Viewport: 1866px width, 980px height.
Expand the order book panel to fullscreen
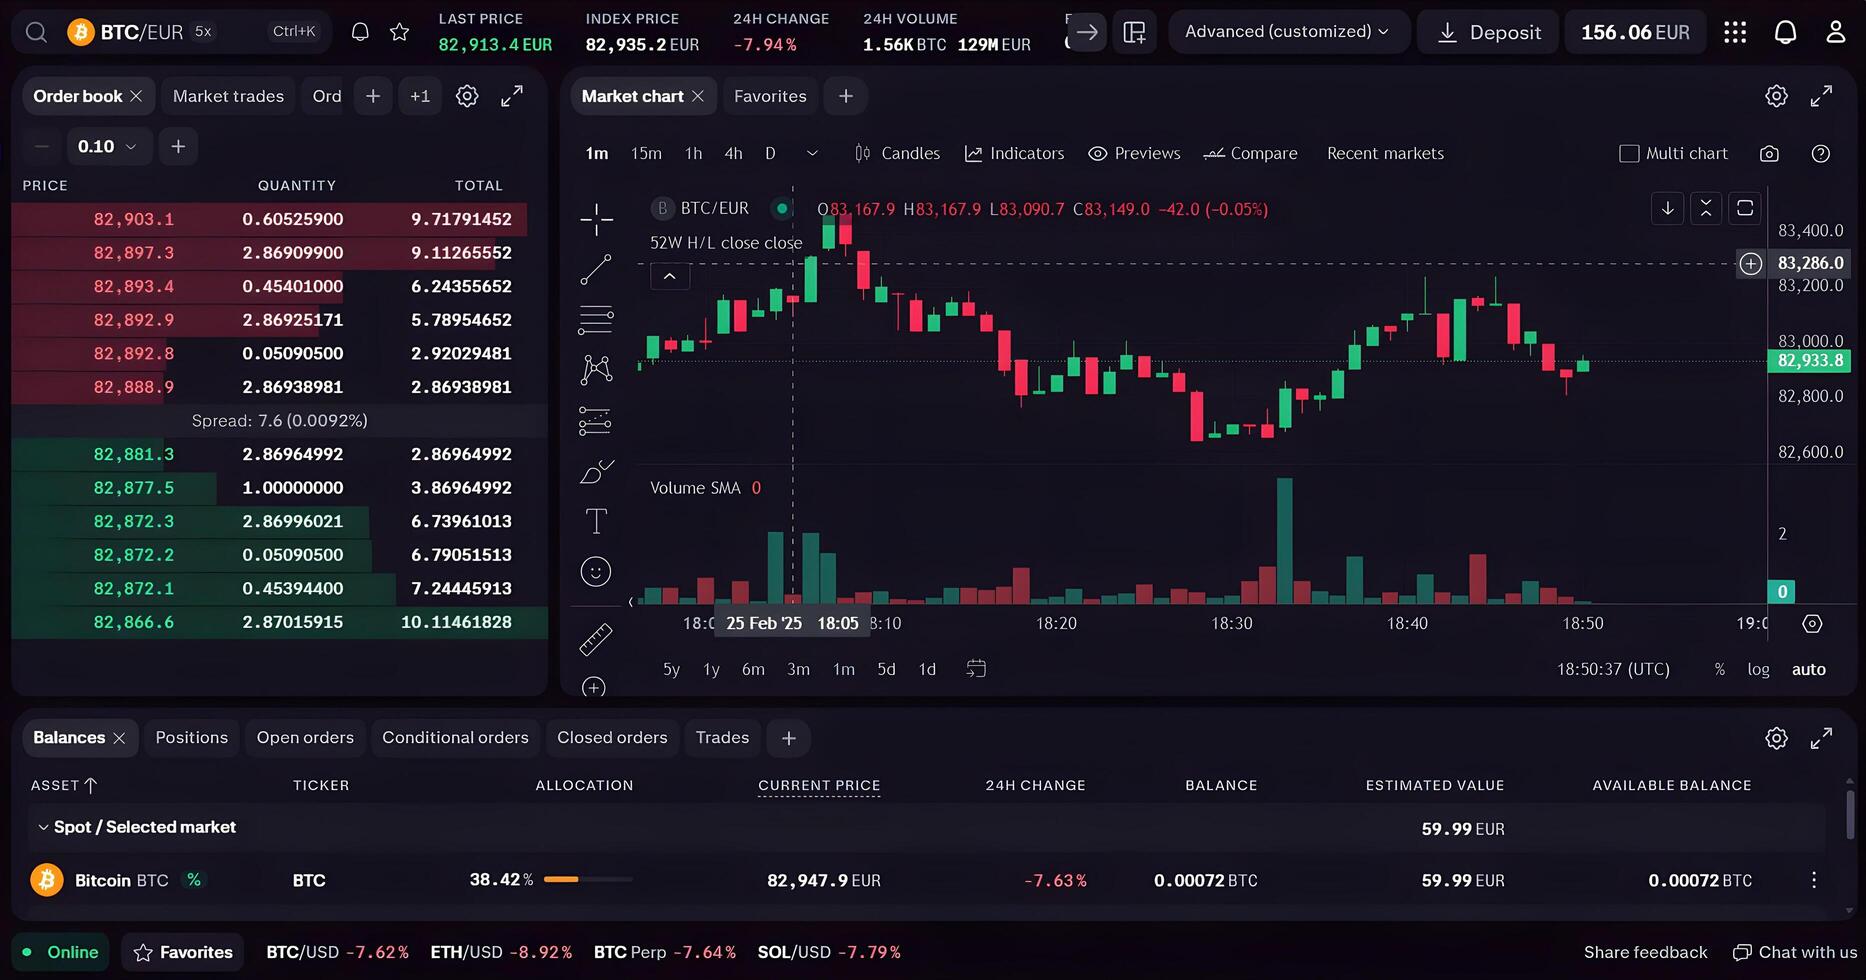pos(512,96)
